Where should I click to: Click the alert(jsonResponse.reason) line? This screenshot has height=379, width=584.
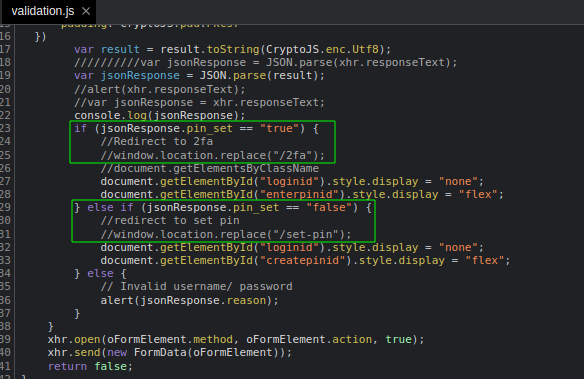tap(190, 300)
